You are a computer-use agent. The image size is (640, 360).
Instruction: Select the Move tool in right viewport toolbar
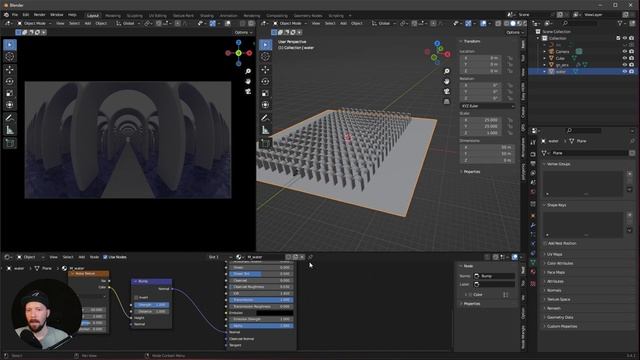pyautogui.click(x=265, y=70)
